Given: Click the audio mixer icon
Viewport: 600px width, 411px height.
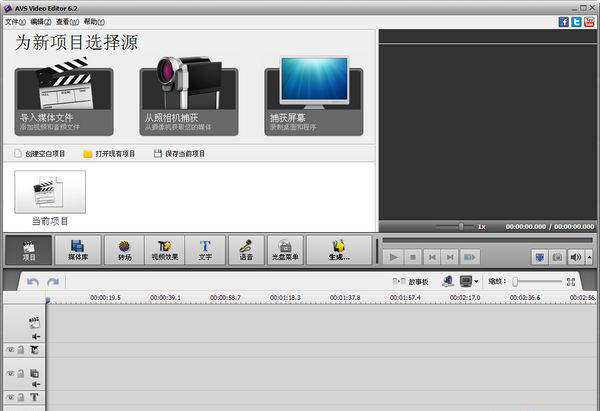Looking at the screenshot, I should tap(448, 281).
